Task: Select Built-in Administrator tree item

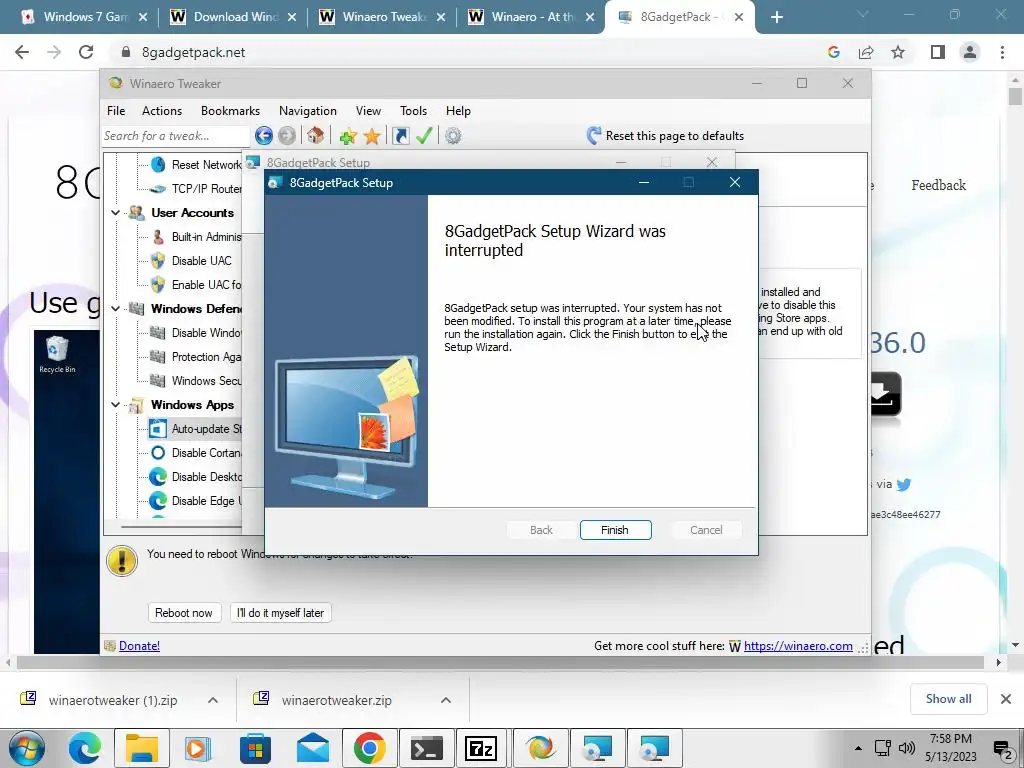Action: [x=206, y=236]
